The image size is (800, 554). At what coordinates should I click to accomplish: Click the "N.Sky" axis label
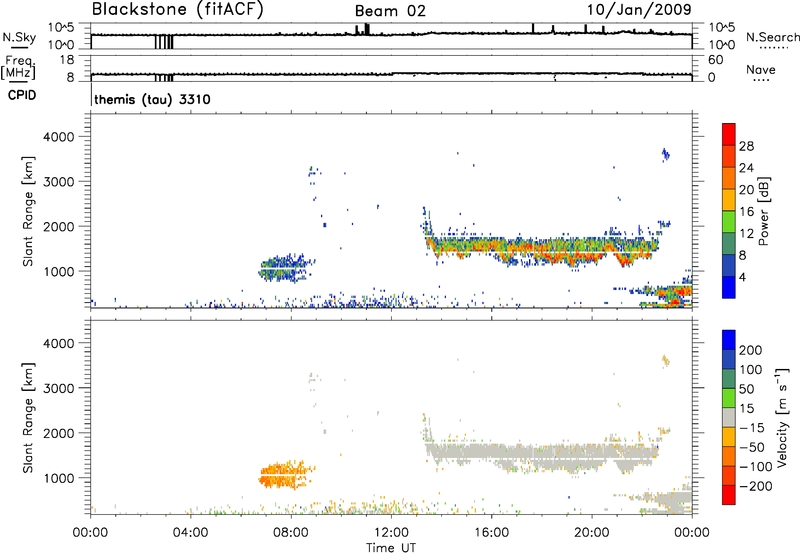pos(19,37)
